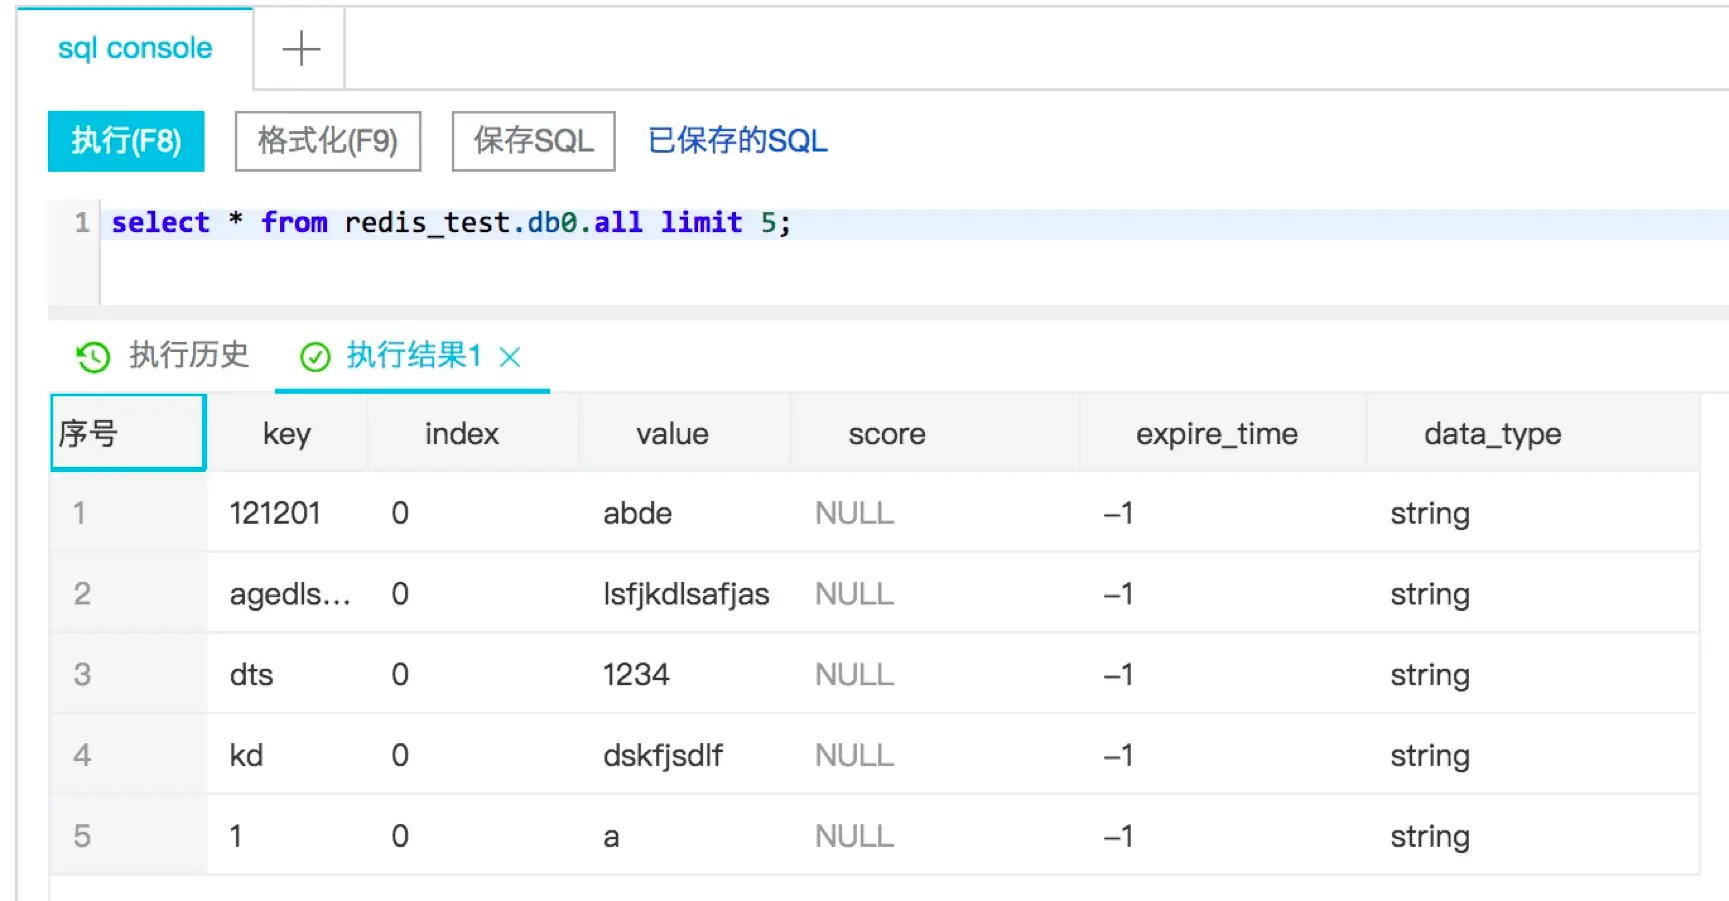This screenshot has width=1729, height=901.
Task: Open the 已保存的SQL link
Action: tap(738, 141)
